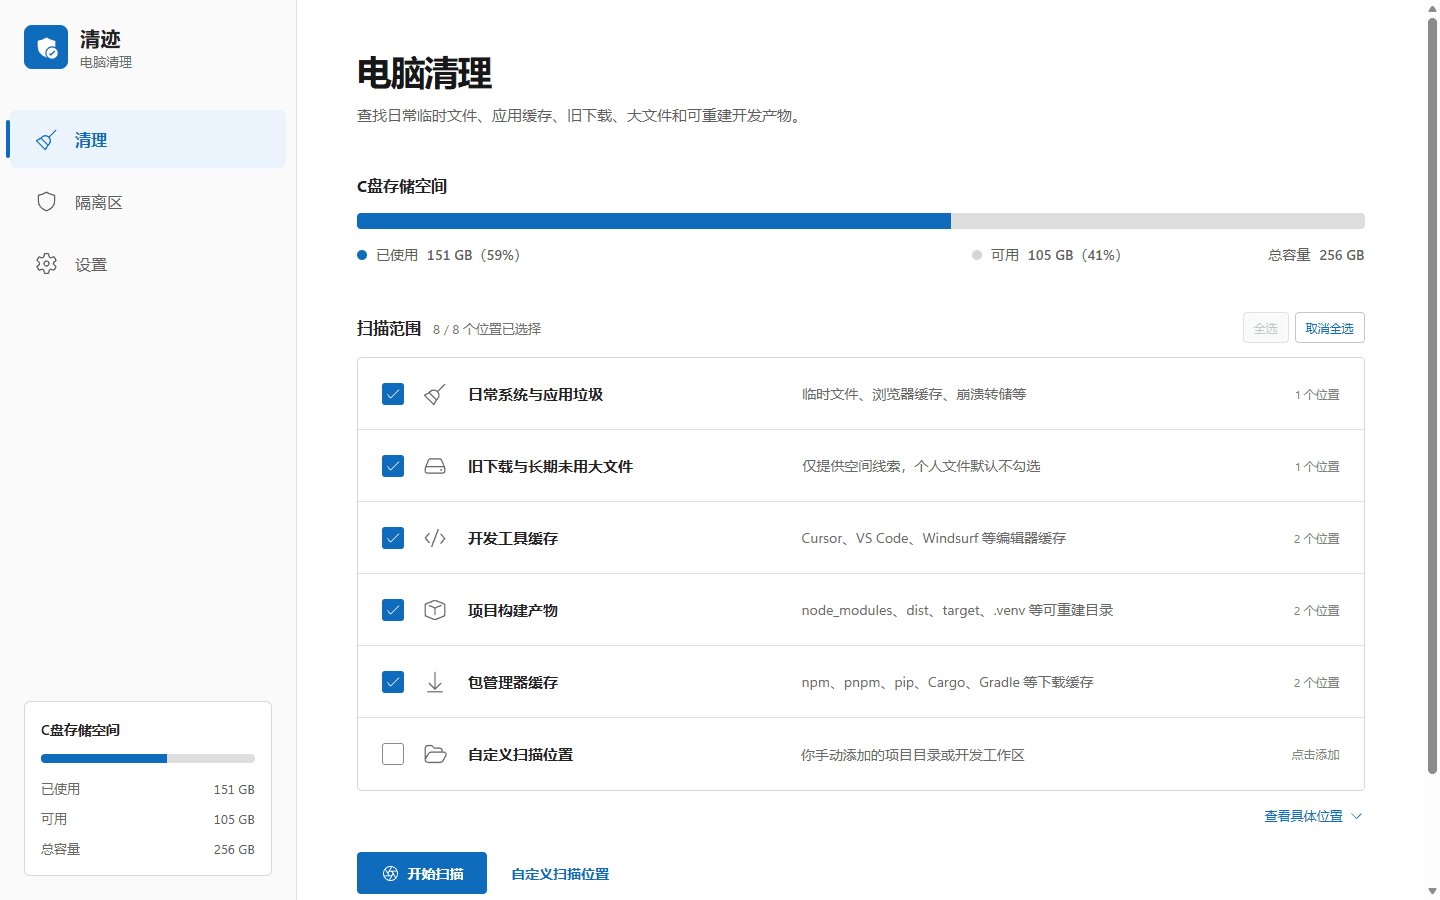Click the 项目构建产物 row title

[x=513, y=610]
